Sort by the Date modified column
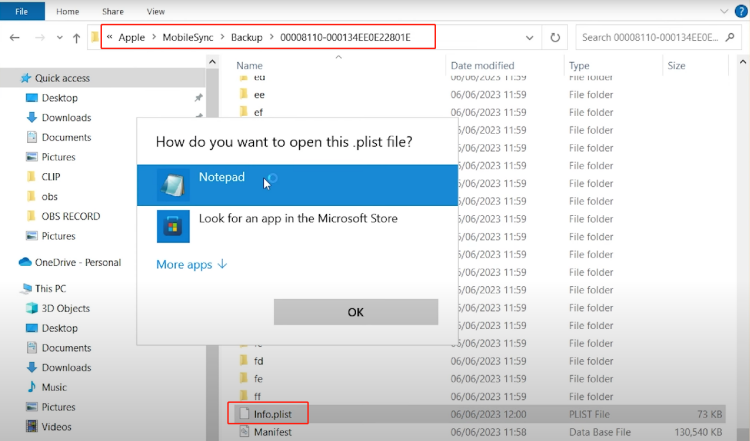 482,66
